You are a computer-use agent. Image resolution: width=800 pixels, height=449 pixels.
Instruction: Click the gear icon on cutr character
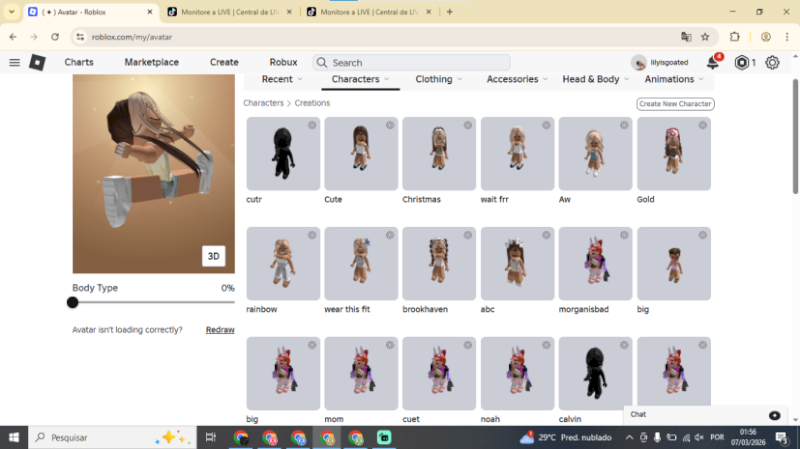[x=312, y=125]
